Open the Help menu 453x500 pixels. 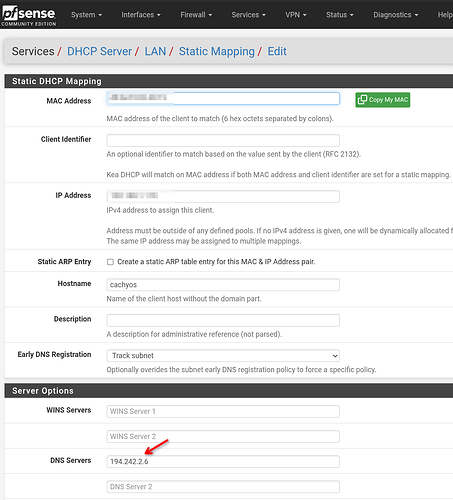coord(445,15)
